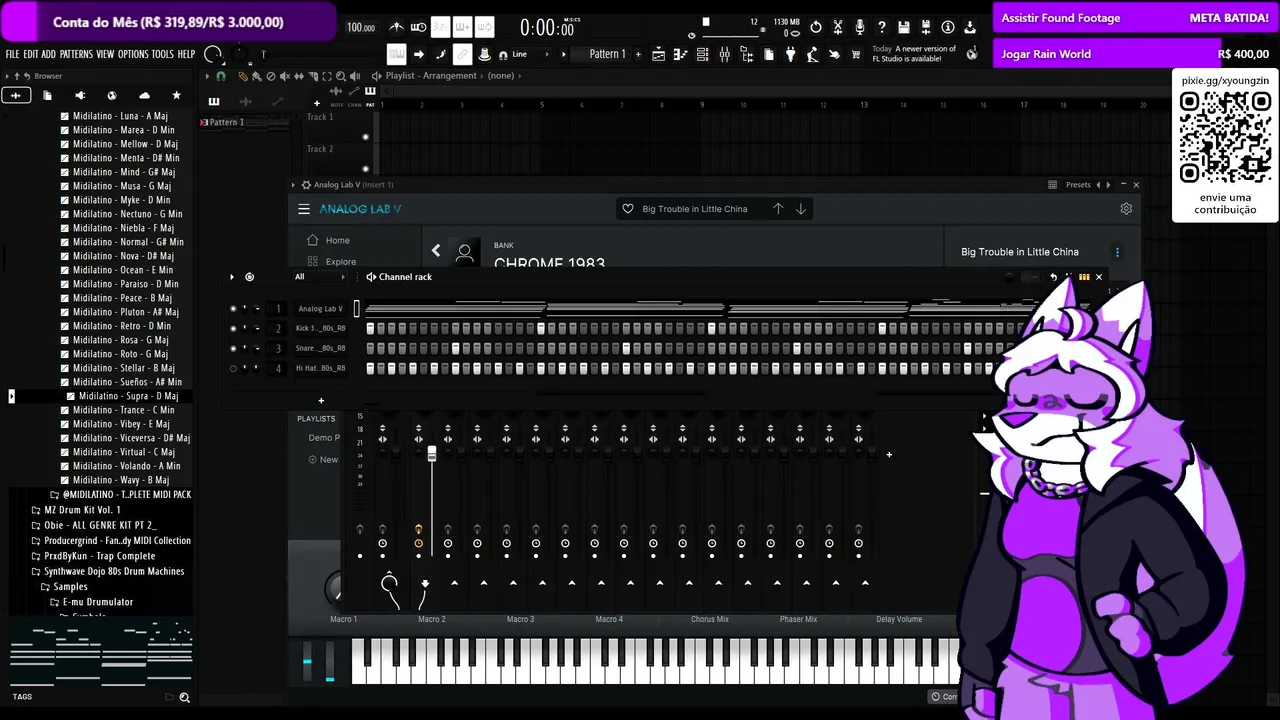Select the playlist zoom magnifier tool
Viewport: 1280px width, 720px height.
(x=341, y=76)
